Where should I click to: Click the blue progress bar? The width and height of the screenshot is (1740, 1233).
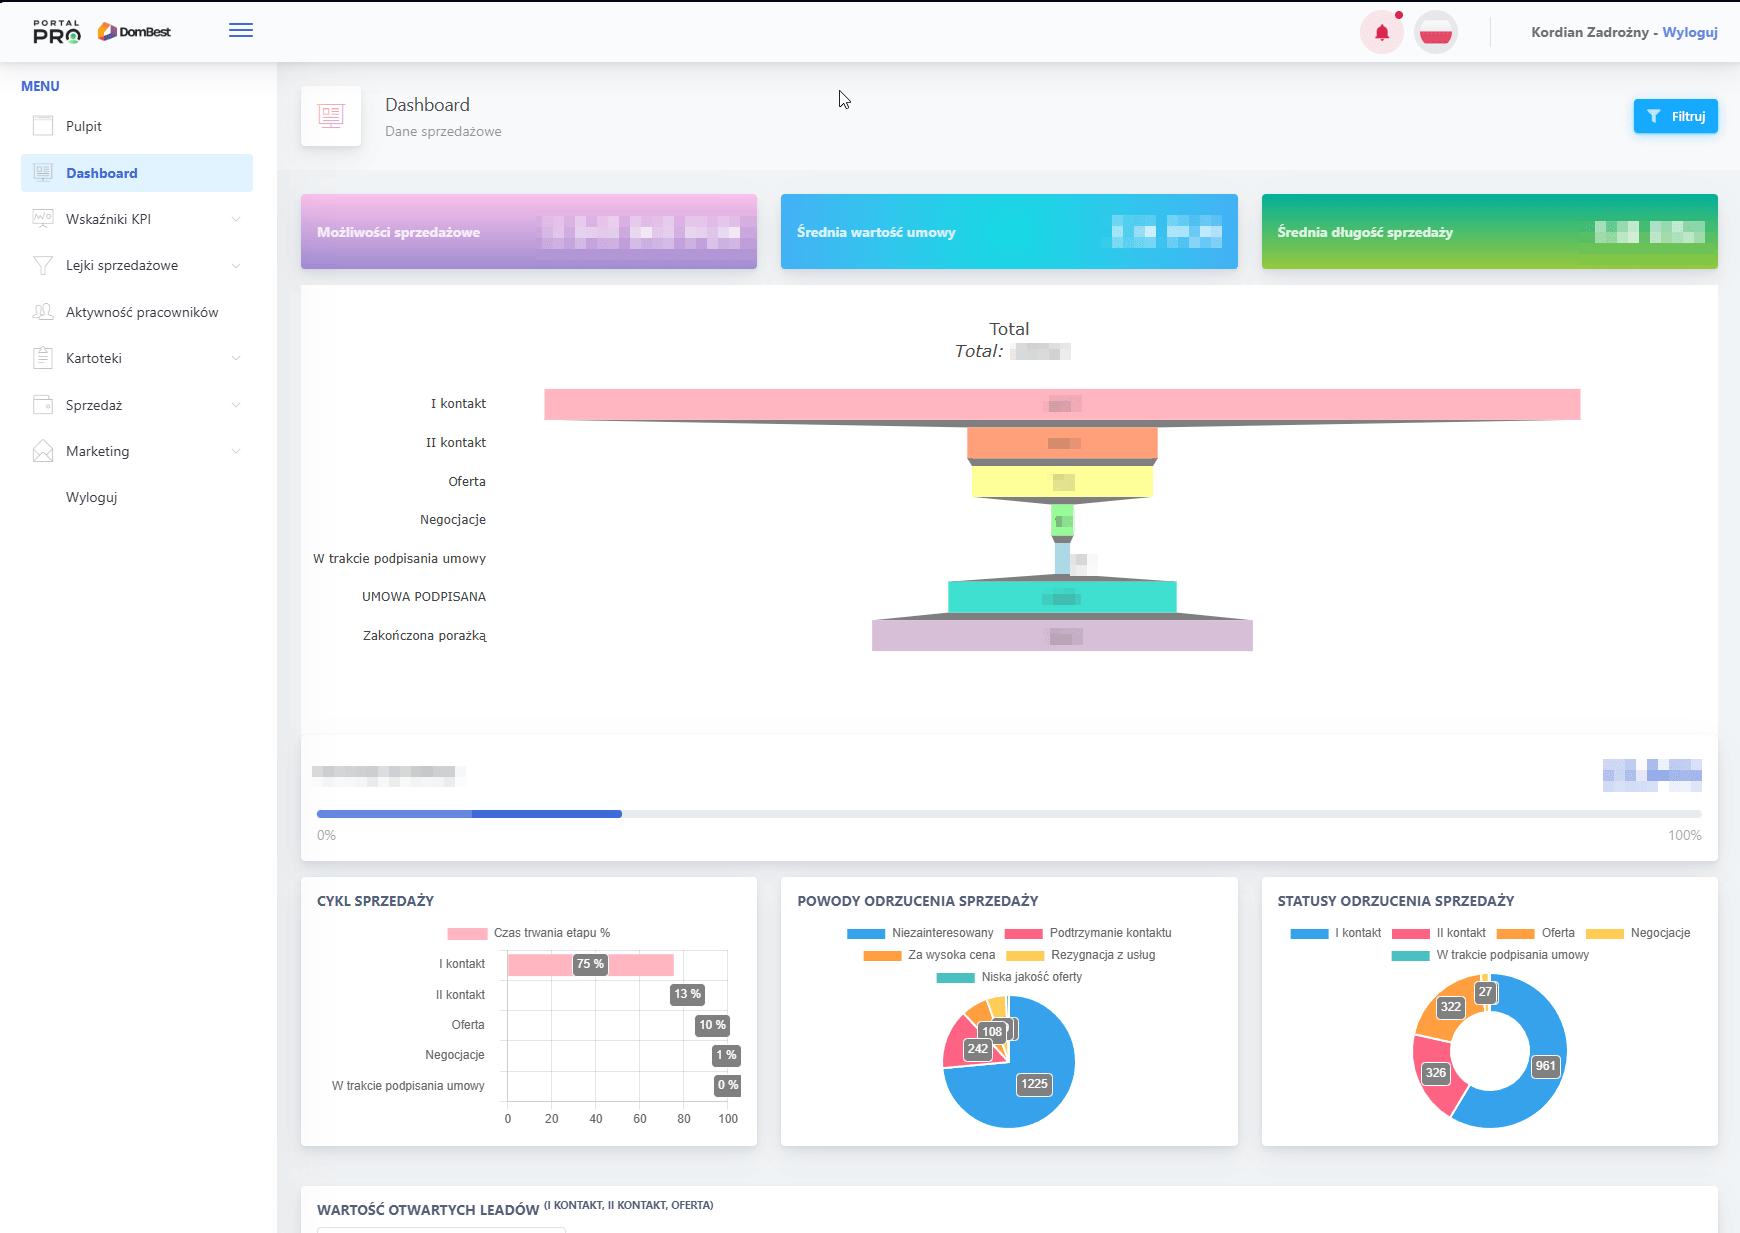click(x=468, y=813)
